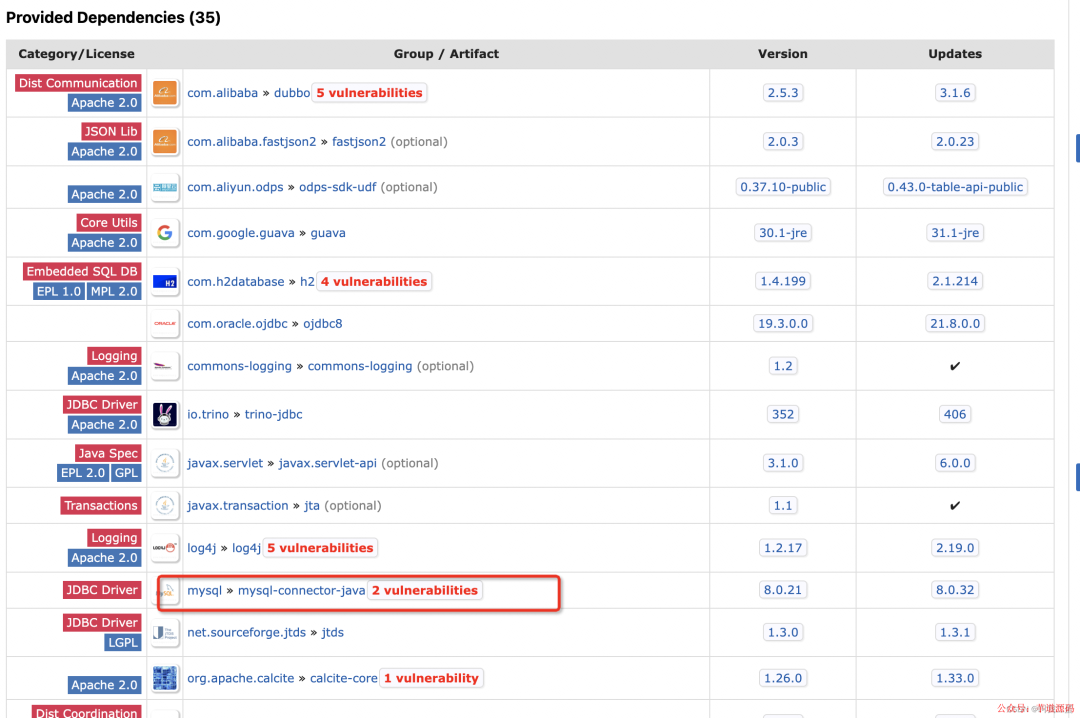Select dubbo update version 3.1.6
The height and width of the screenshot is (718, 1080).
click(955, 93)
